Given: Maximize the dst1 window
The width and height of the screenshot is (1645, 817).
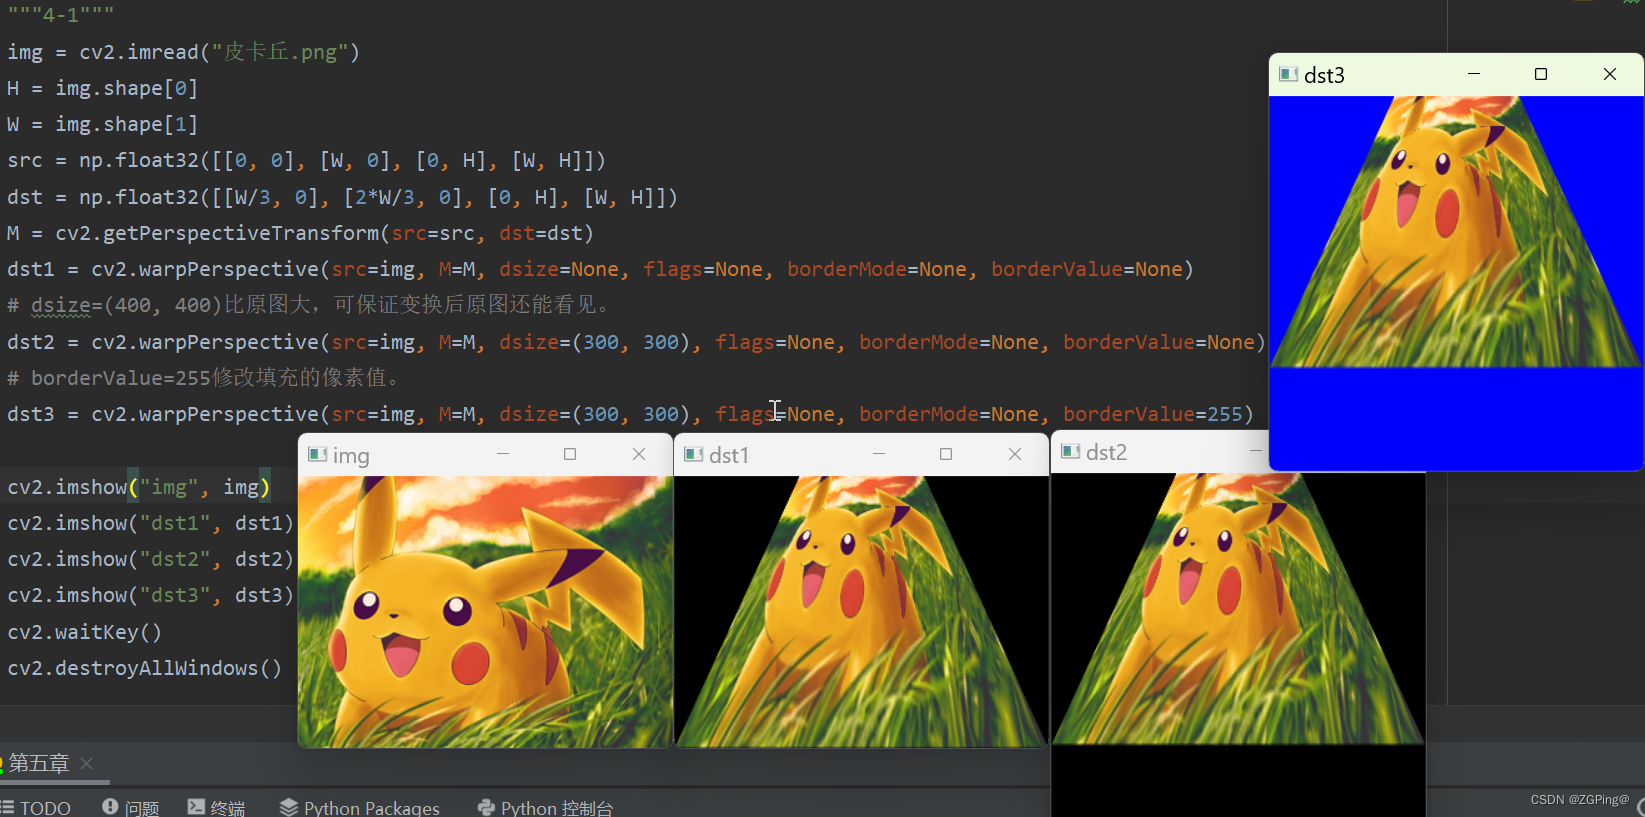Looking at the screenshot, I should [x=946, y=454].
